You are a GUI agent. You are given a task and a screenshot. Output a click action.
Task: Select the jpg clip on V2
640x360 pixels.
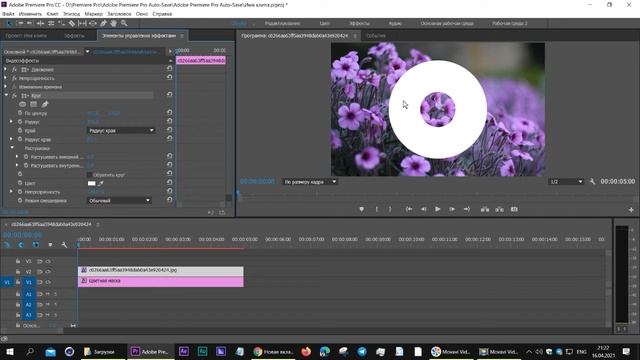click(x=161, y=271)
